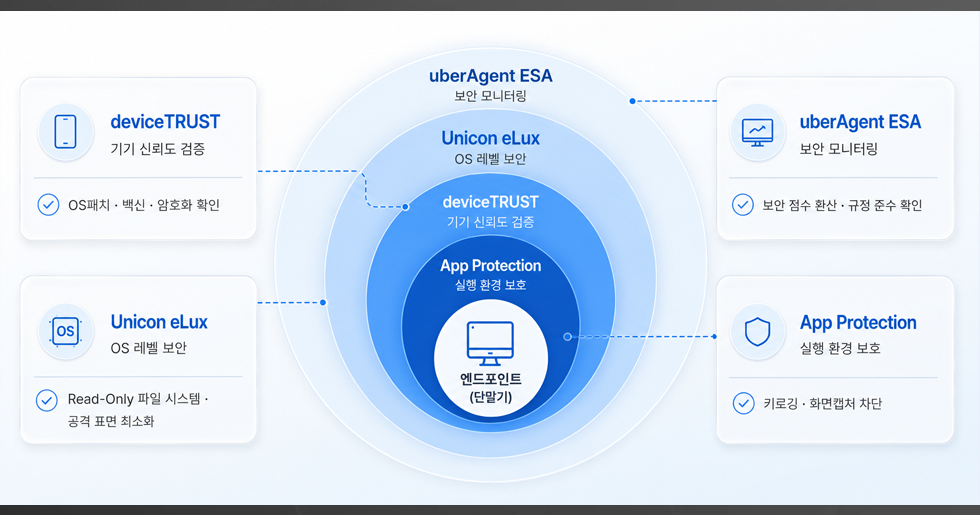Click the shield icon in the App Protection card
The image size is (980, 515).
(758, 332)
